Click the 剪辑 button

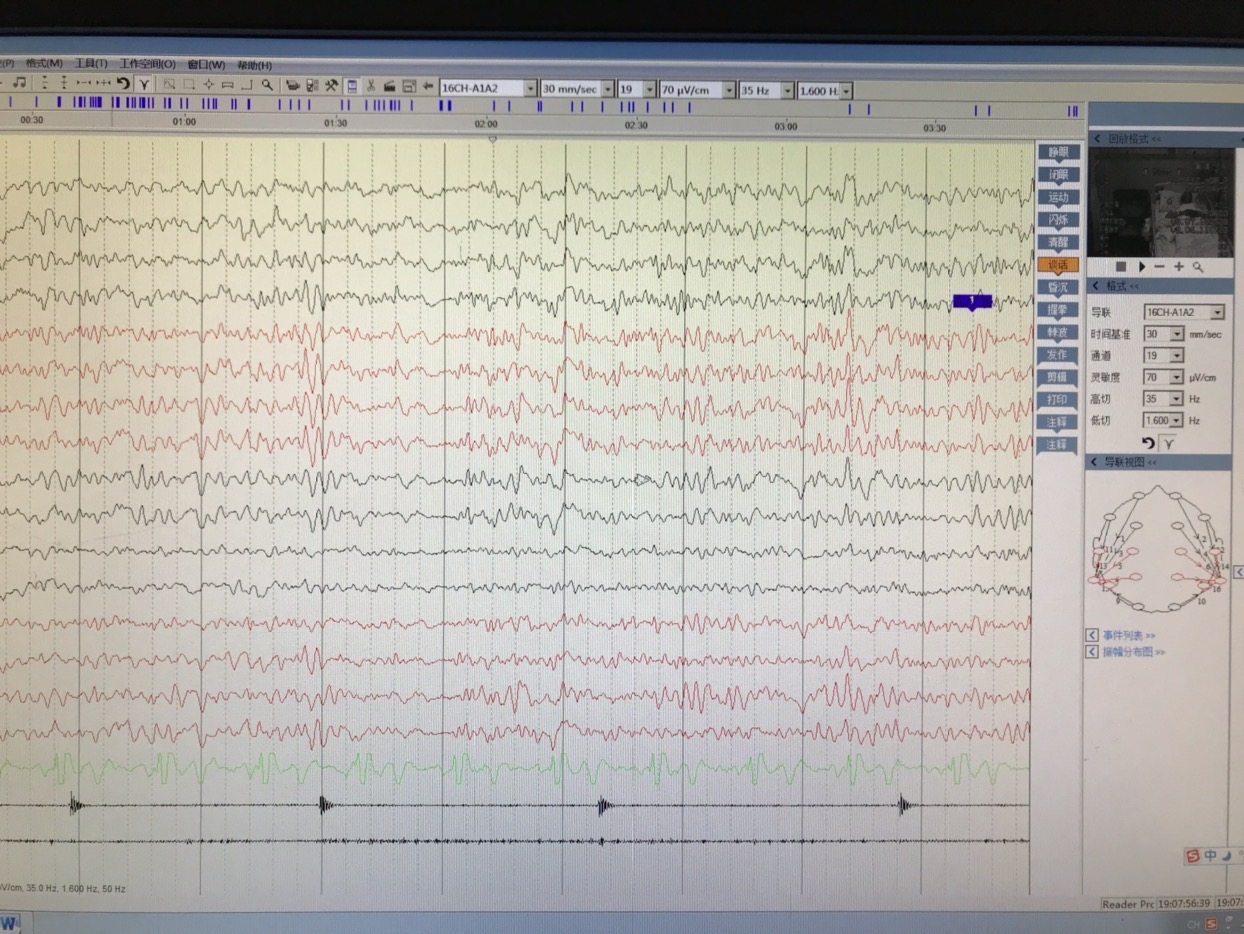coord(1058,377)
